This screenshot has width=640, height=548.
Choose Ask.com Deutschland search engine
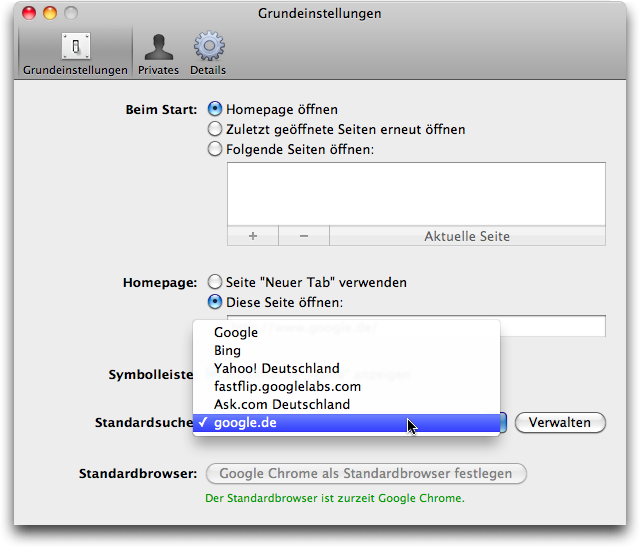pos(346,404)
